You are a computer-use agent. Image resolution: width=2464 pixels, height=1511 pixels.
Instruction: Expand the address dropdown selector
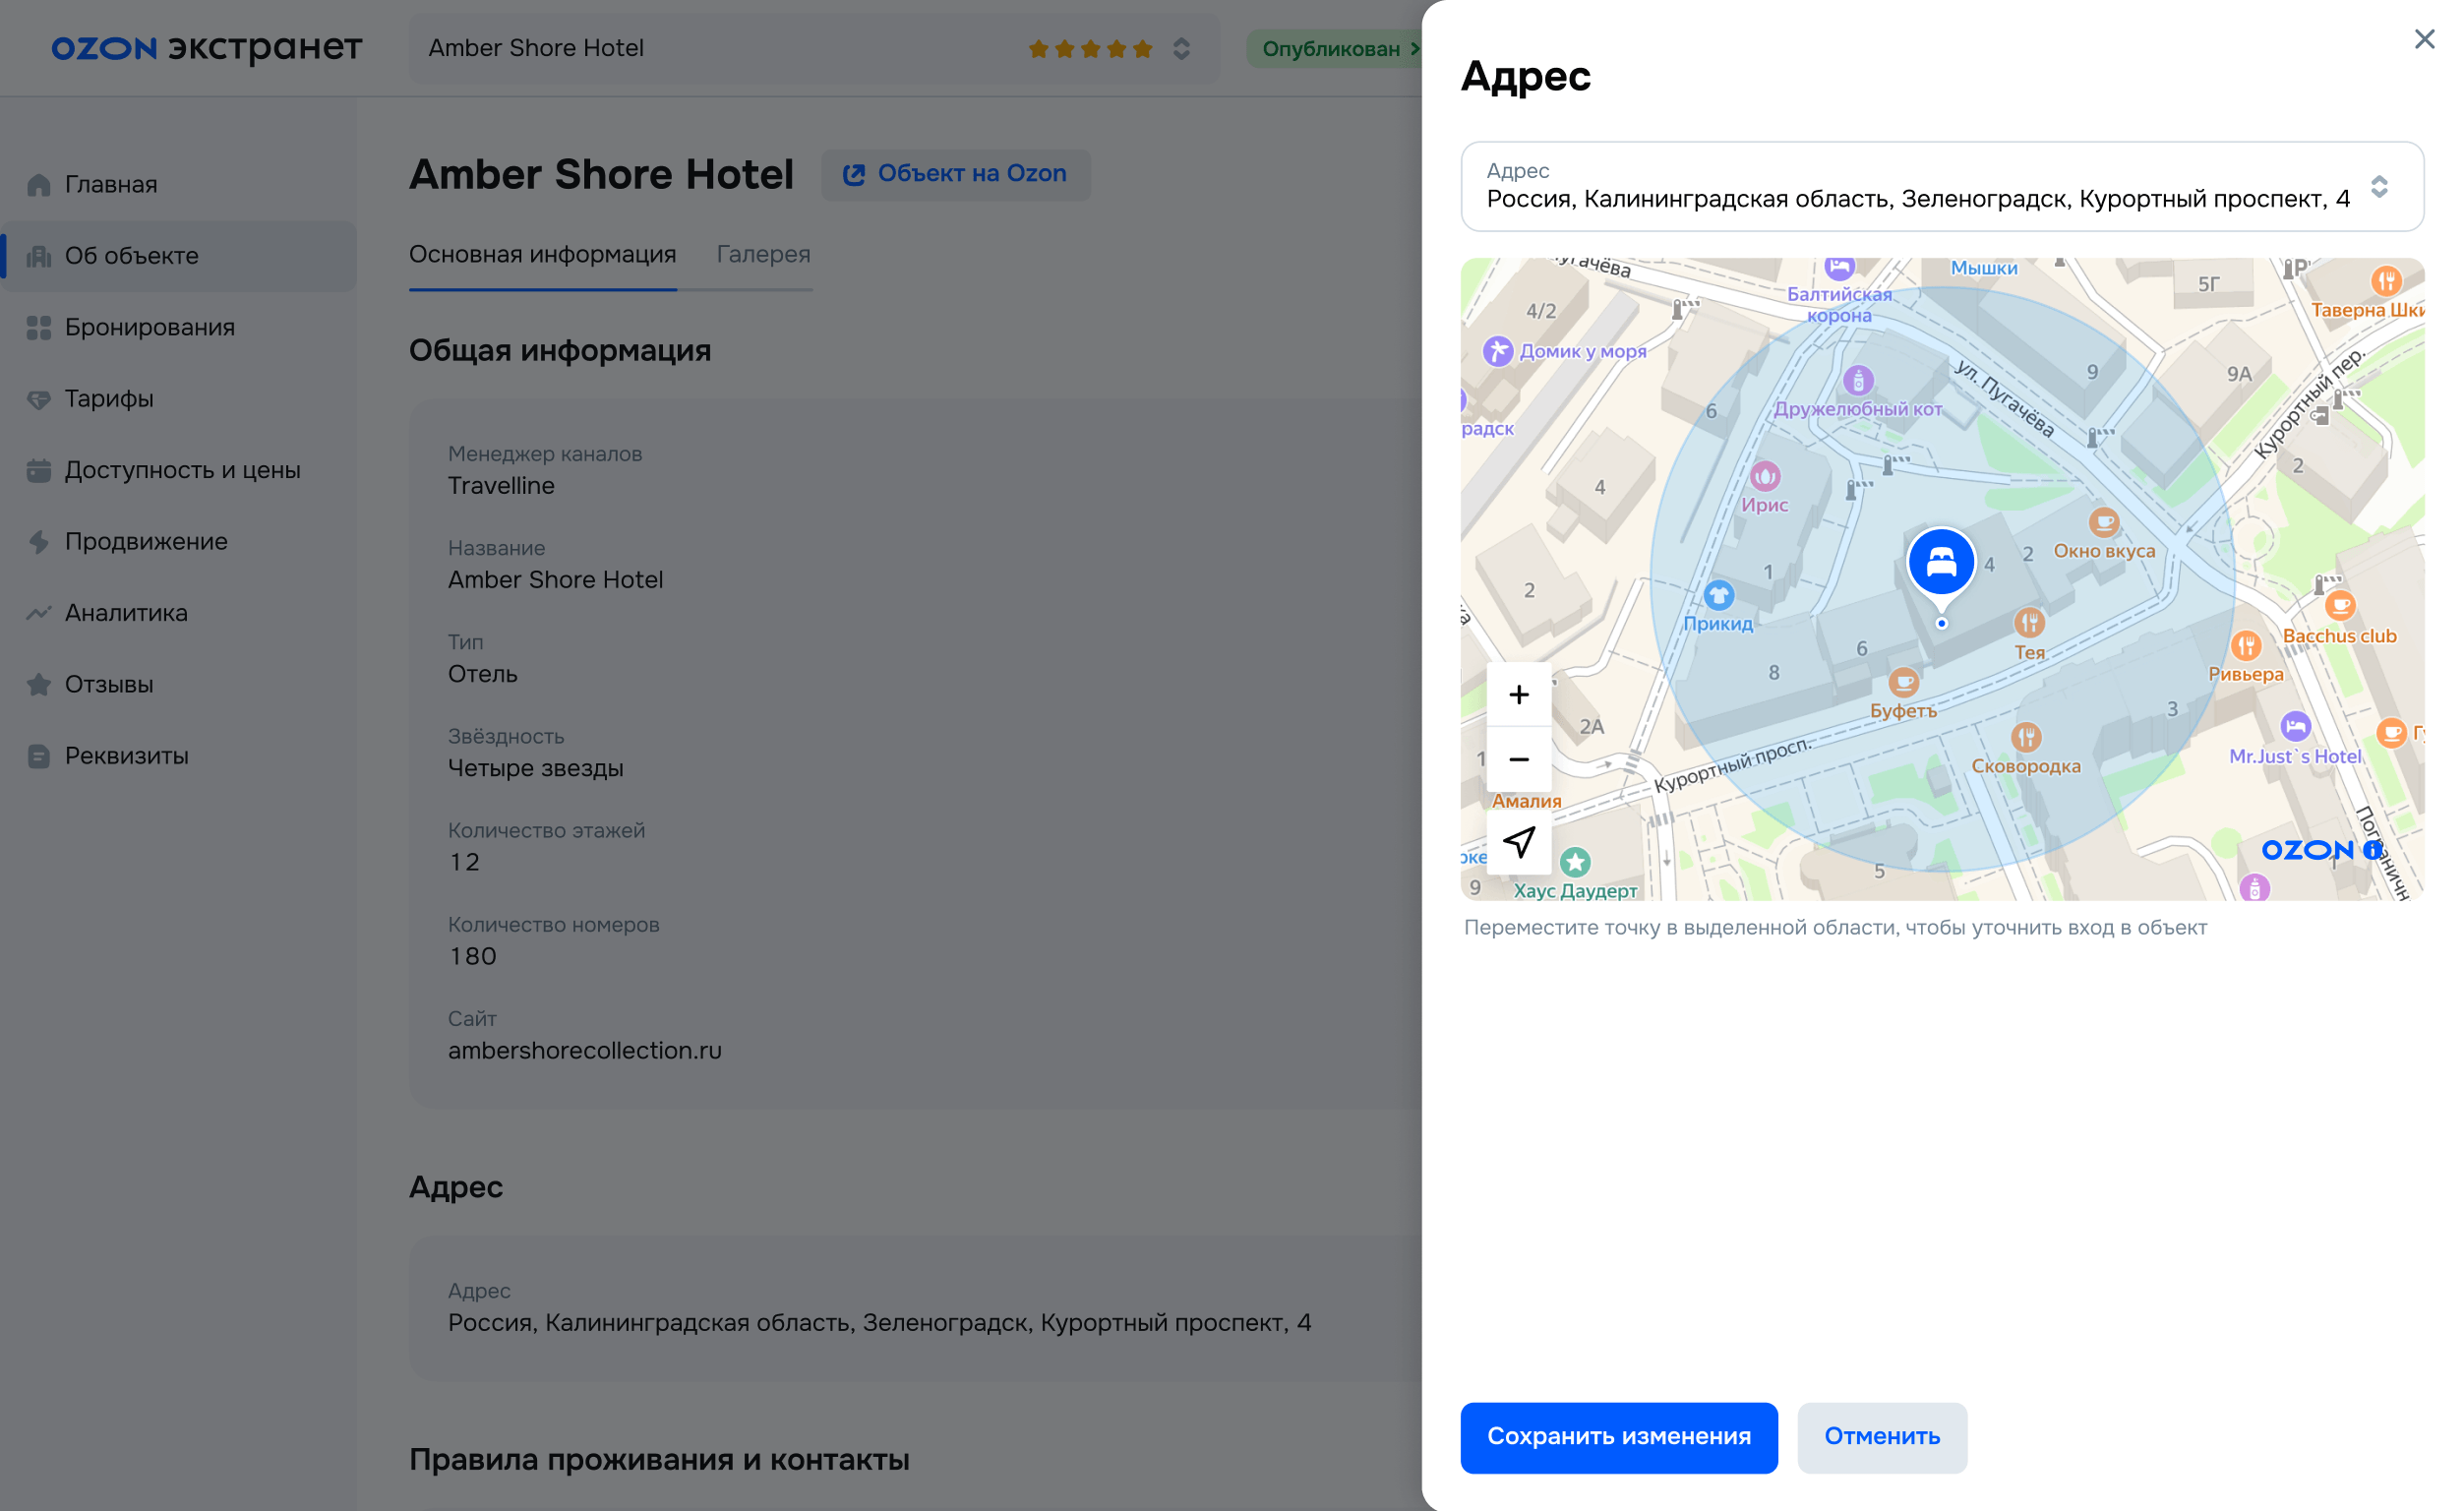(2379, 187)
